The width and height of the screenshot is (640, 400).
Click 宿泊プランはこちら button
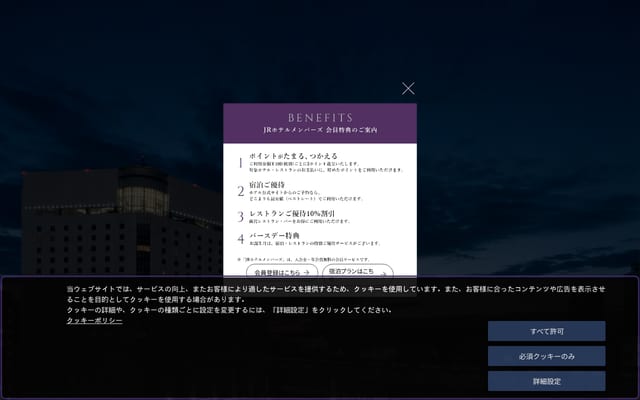358,271
